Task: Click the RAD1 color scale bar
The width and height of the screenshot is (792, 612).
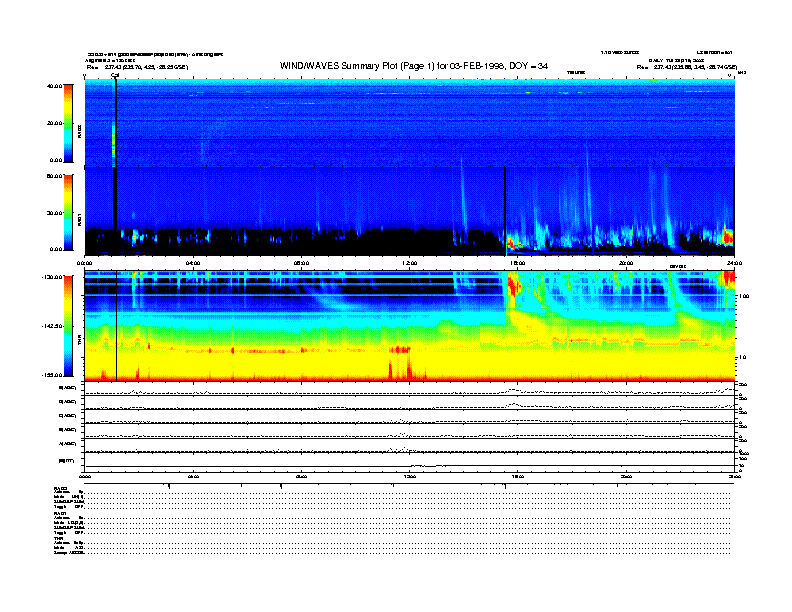Action: pos(66,212)
